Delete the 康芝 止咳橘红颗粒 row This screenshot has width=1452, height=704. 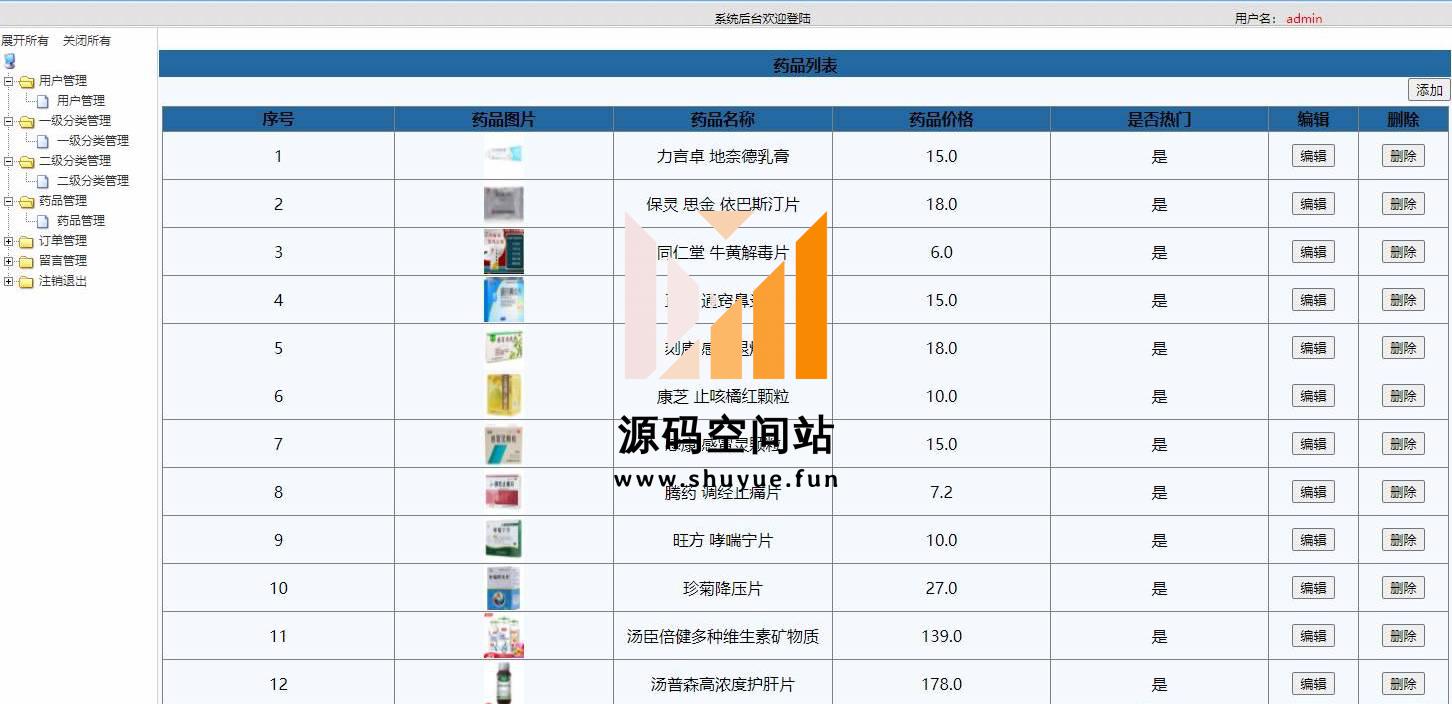click(1403, 396)
